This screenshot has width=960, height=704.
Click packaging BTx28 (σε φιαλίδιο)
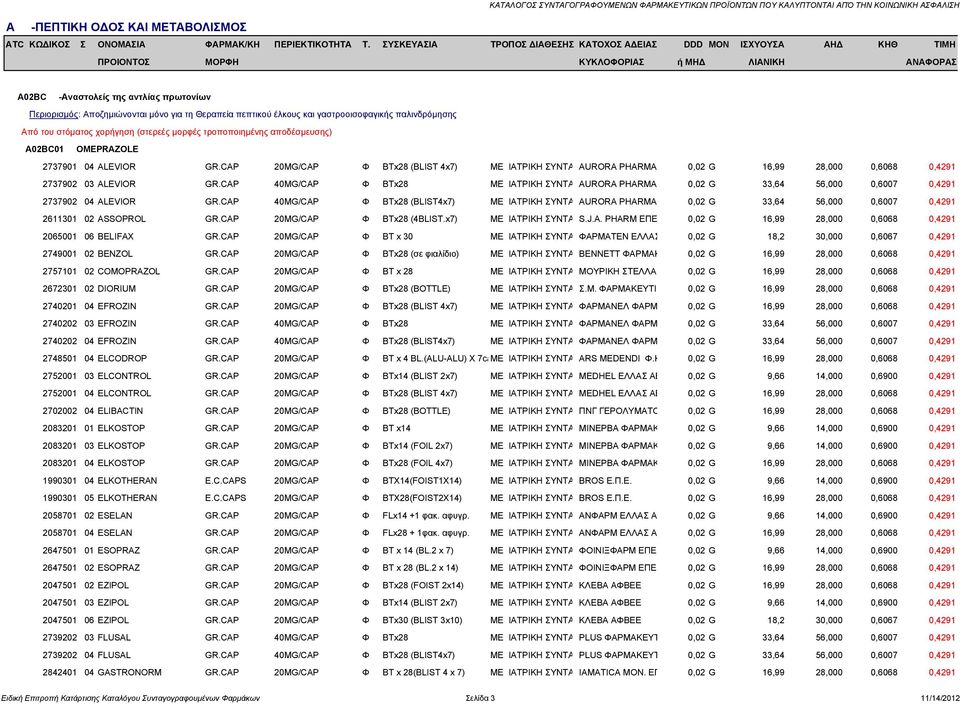pyautogui.click(x=420, y=254)
